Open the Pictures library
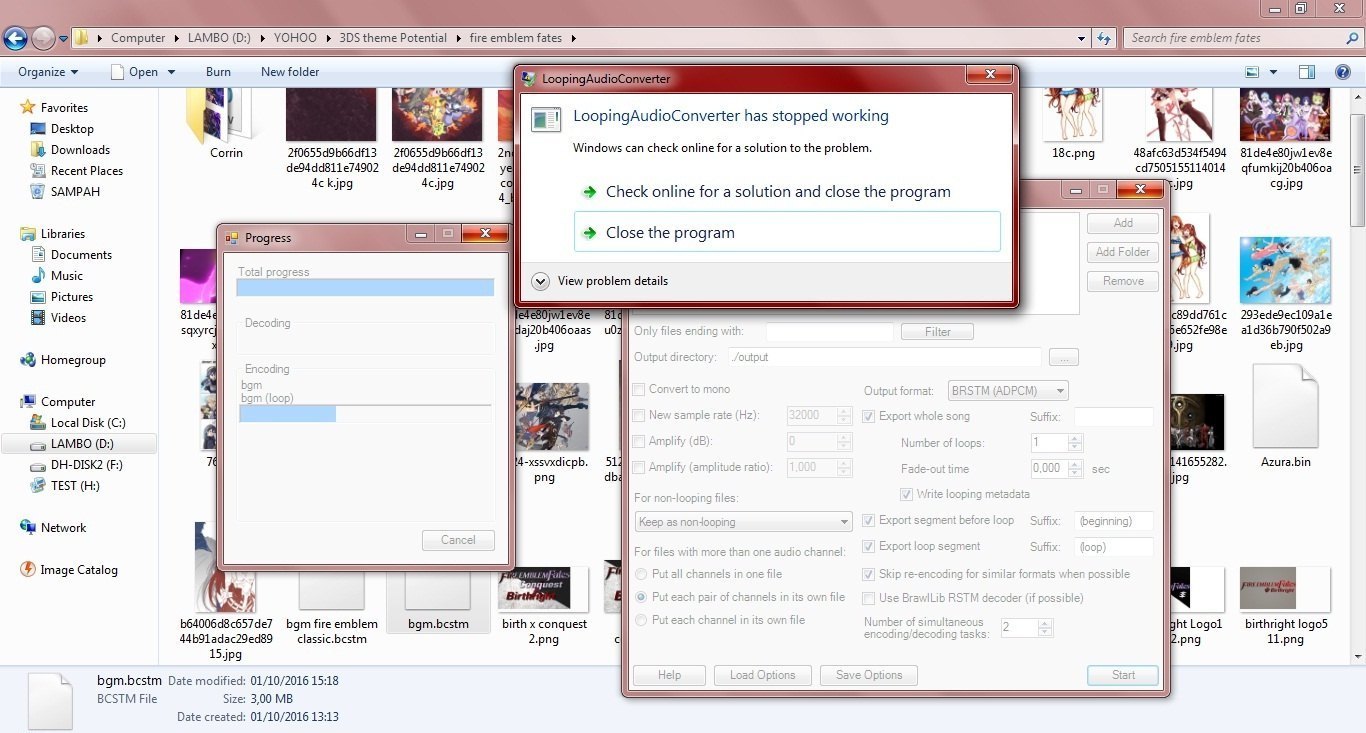This screenshot has height=733, width=1366. tap(72, 297)
